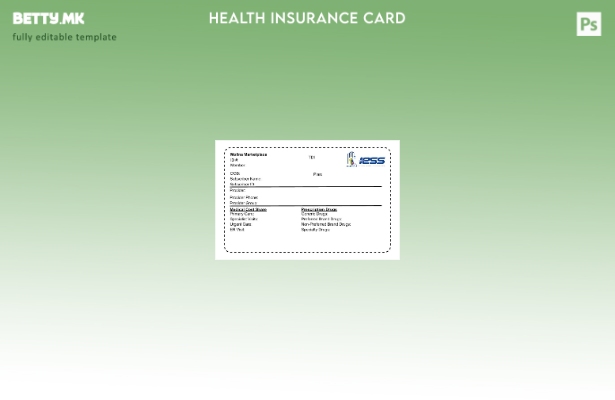The image size is (615, 400).
Task: Click the Specialist Visits entry
Action: pos(243,219)
